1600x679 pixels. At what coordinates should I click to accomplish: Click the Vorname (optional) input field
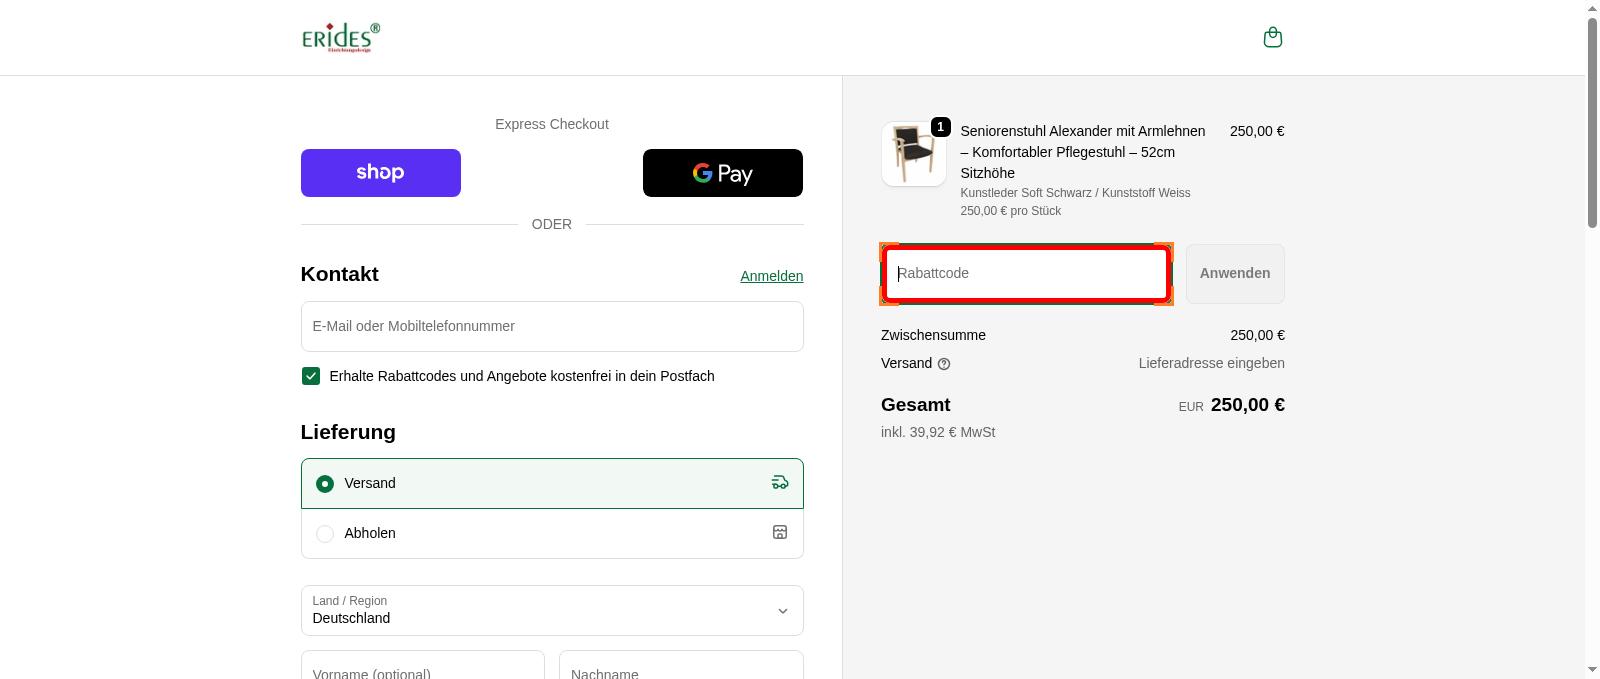(x=422, y=668)
